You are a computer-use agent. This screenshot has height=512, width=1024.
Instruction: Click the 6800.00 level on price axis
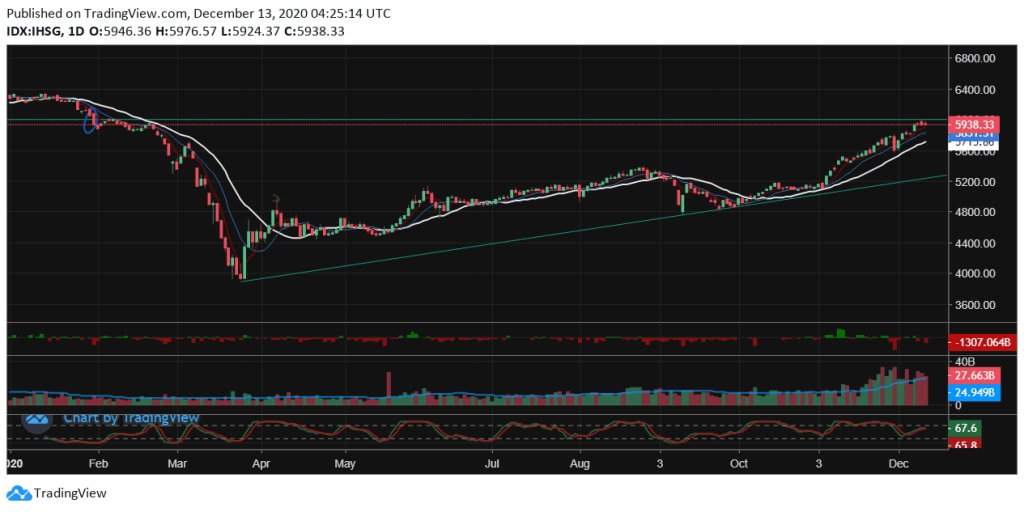(973, 59)
